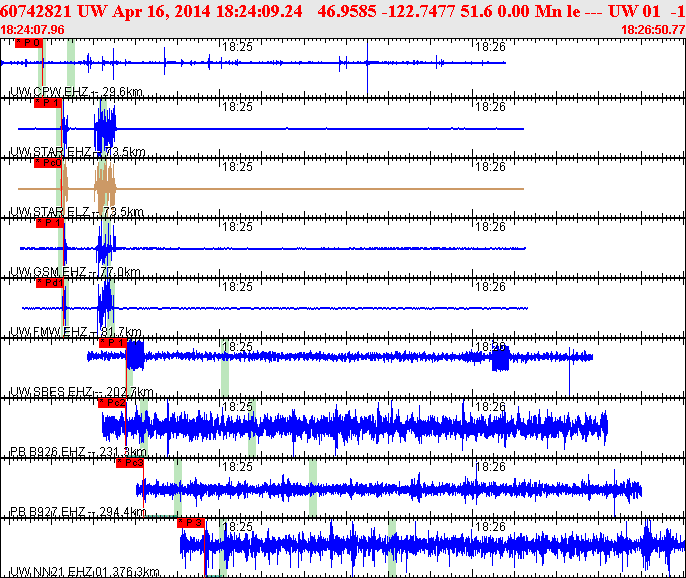Click the red P pick flag on UW.STAR ELZ trace

[47, 163]
